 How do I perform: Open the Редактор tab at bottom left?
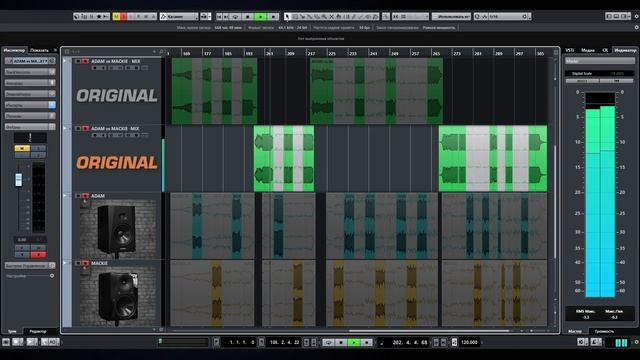(x=38, y=331)
